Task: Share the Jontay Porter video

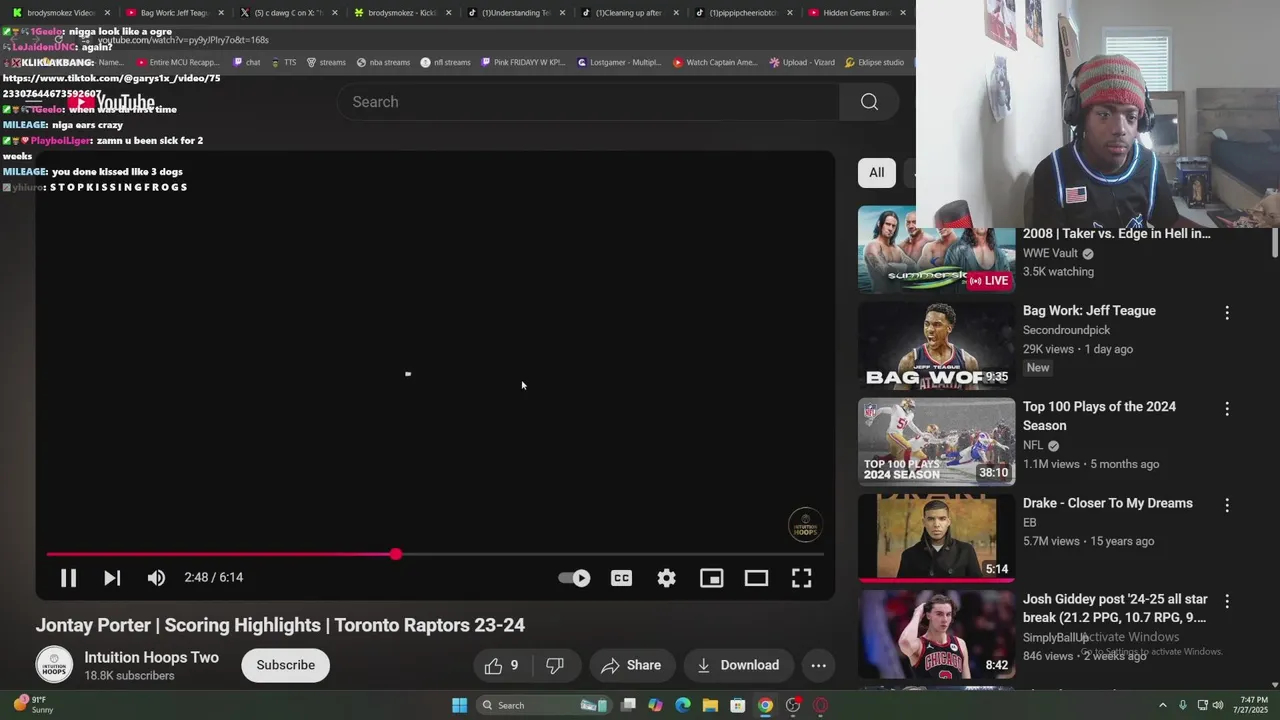Action: [631, 665]
